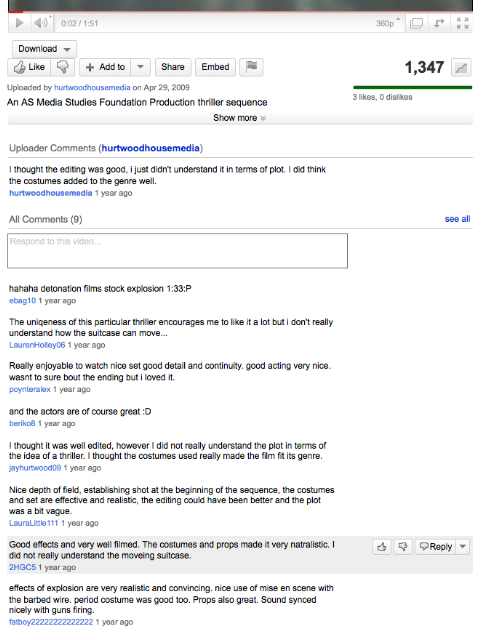Enter fullscreen mode
Screen dimensions: 481x640
(x=462, y=23)
